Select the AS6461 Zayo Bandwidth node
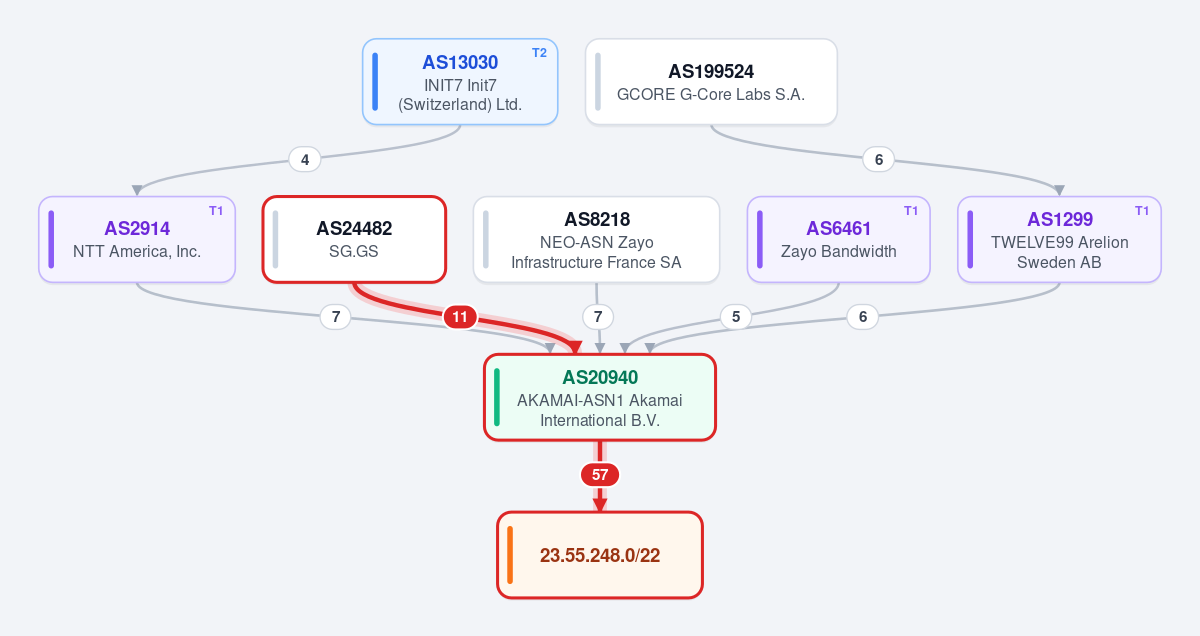 [x=839, y=239]
